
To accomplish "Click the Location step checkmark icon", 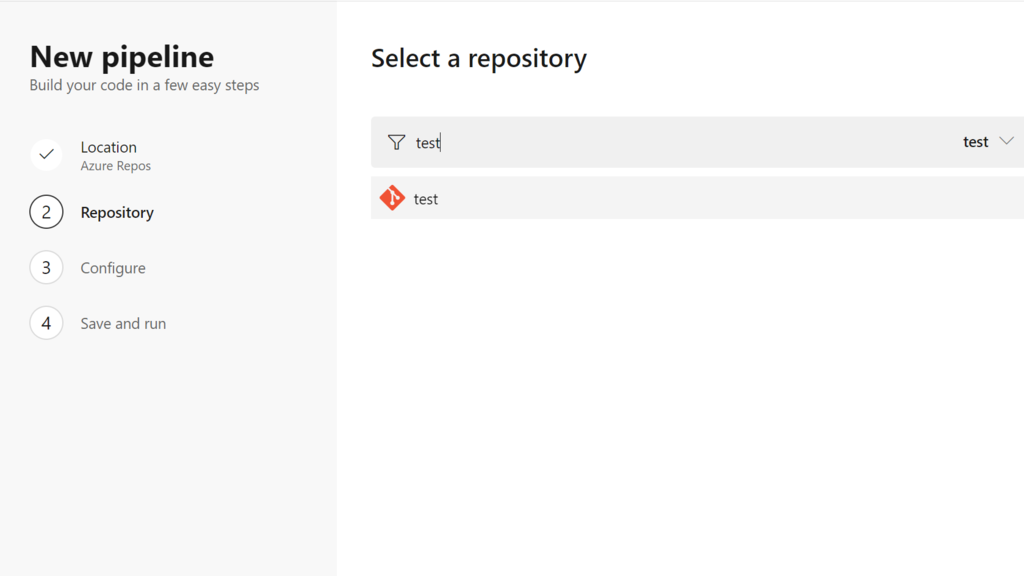I will coord(46,155).
